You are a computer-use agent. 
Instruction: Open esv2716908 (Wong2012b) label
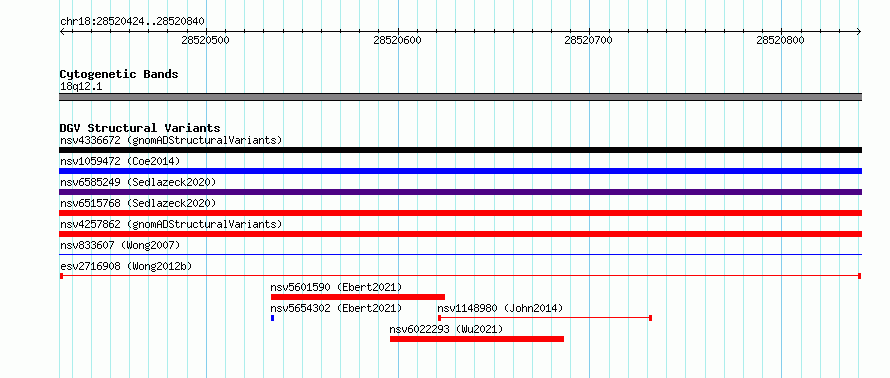tap(125, 266)
